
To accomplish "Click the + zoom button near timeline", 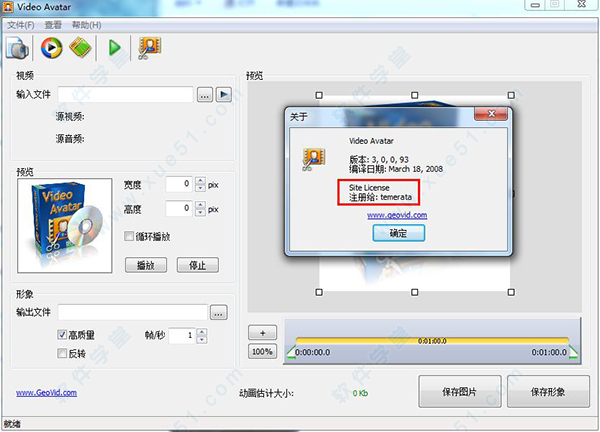I will point(262,333).
